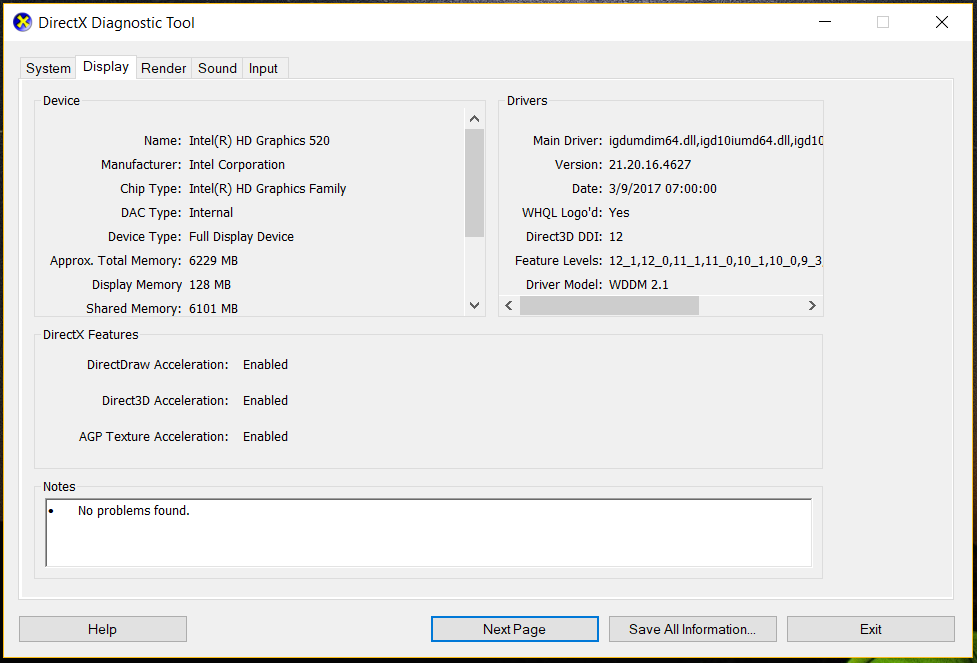This screenshot has height=663, width=977.
Task: Click manufacturer value 'Intel Corporation'
Action: (237, 165)
